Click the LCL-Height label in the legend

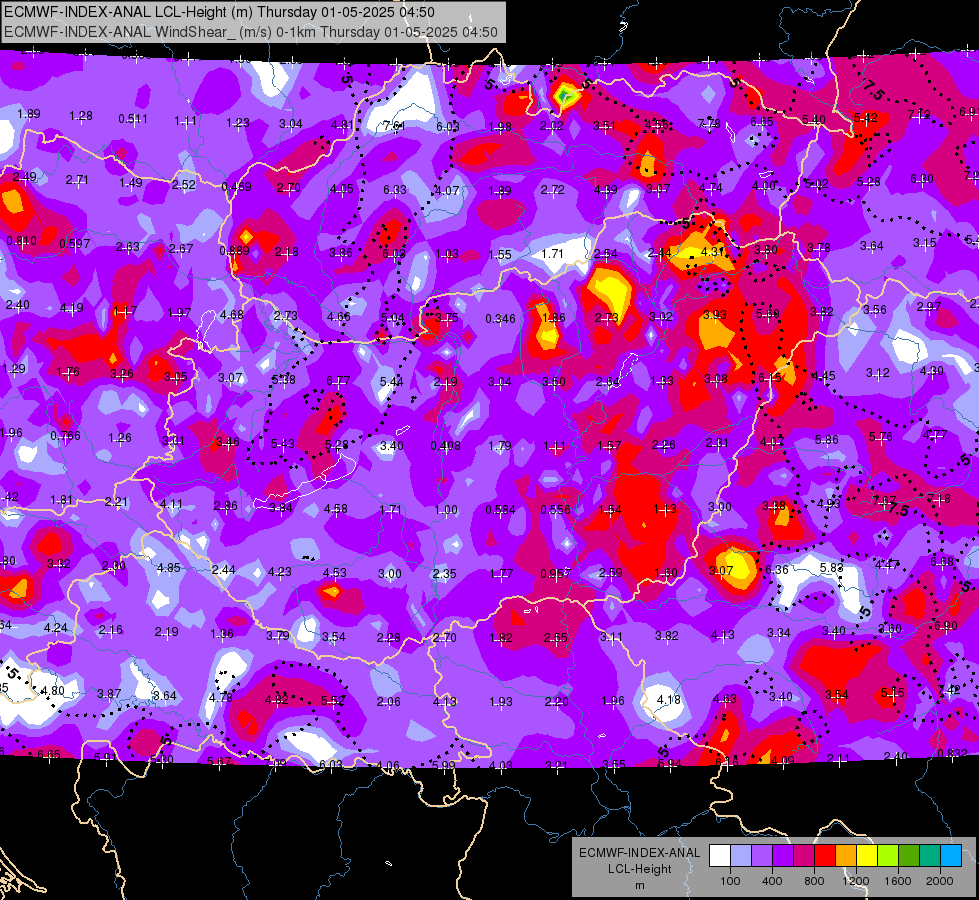(x=639, y=869)
